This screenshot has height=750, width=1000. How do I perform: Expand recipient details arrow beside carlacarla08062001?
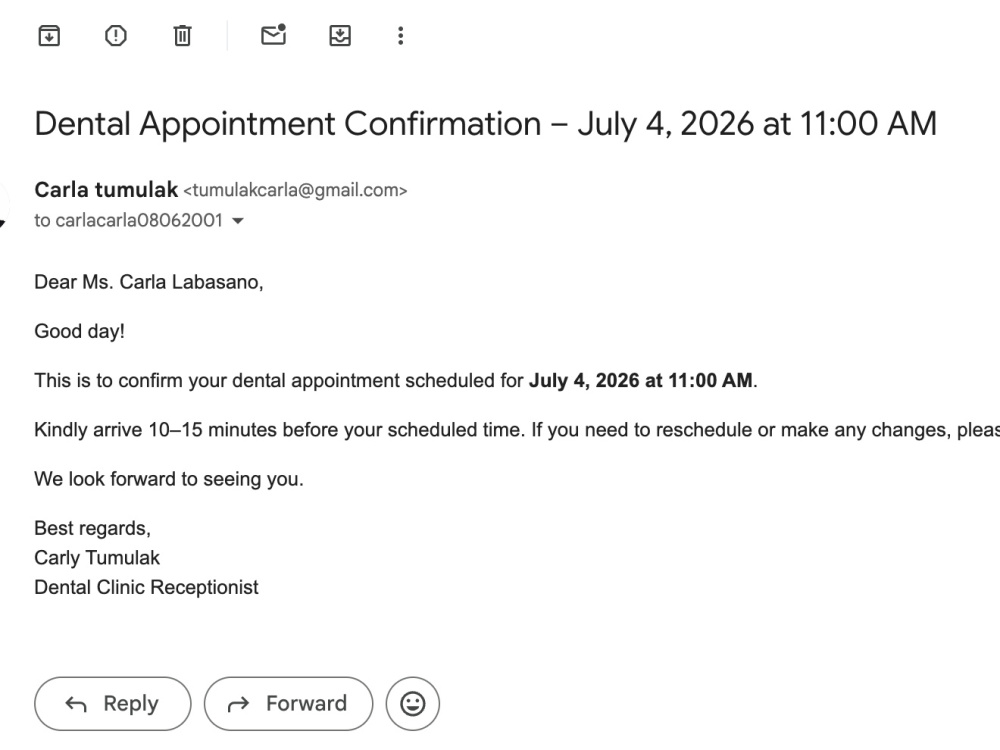[238, 221]
